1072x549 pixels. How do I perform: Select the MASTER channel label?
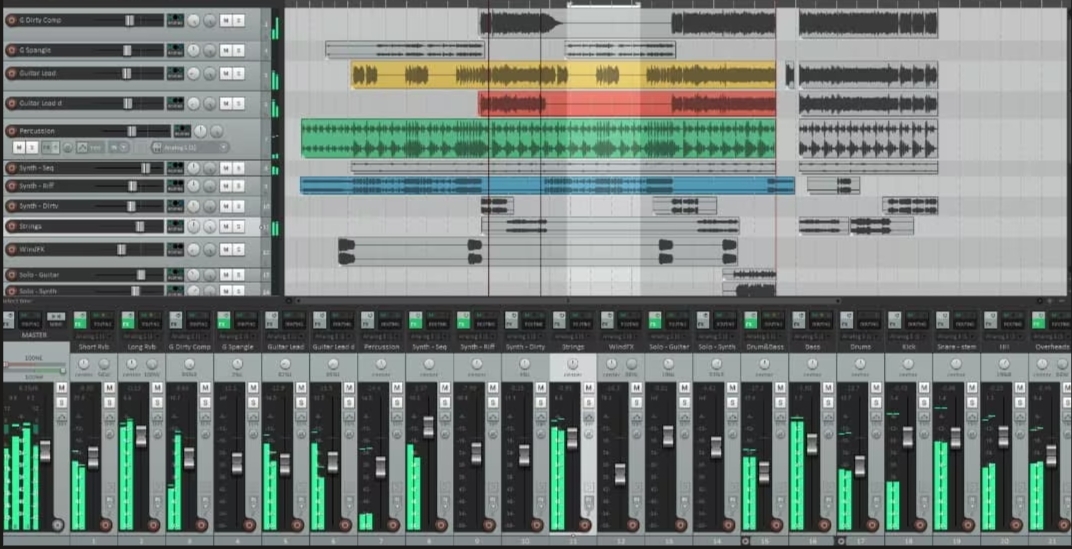pos(34,335)
